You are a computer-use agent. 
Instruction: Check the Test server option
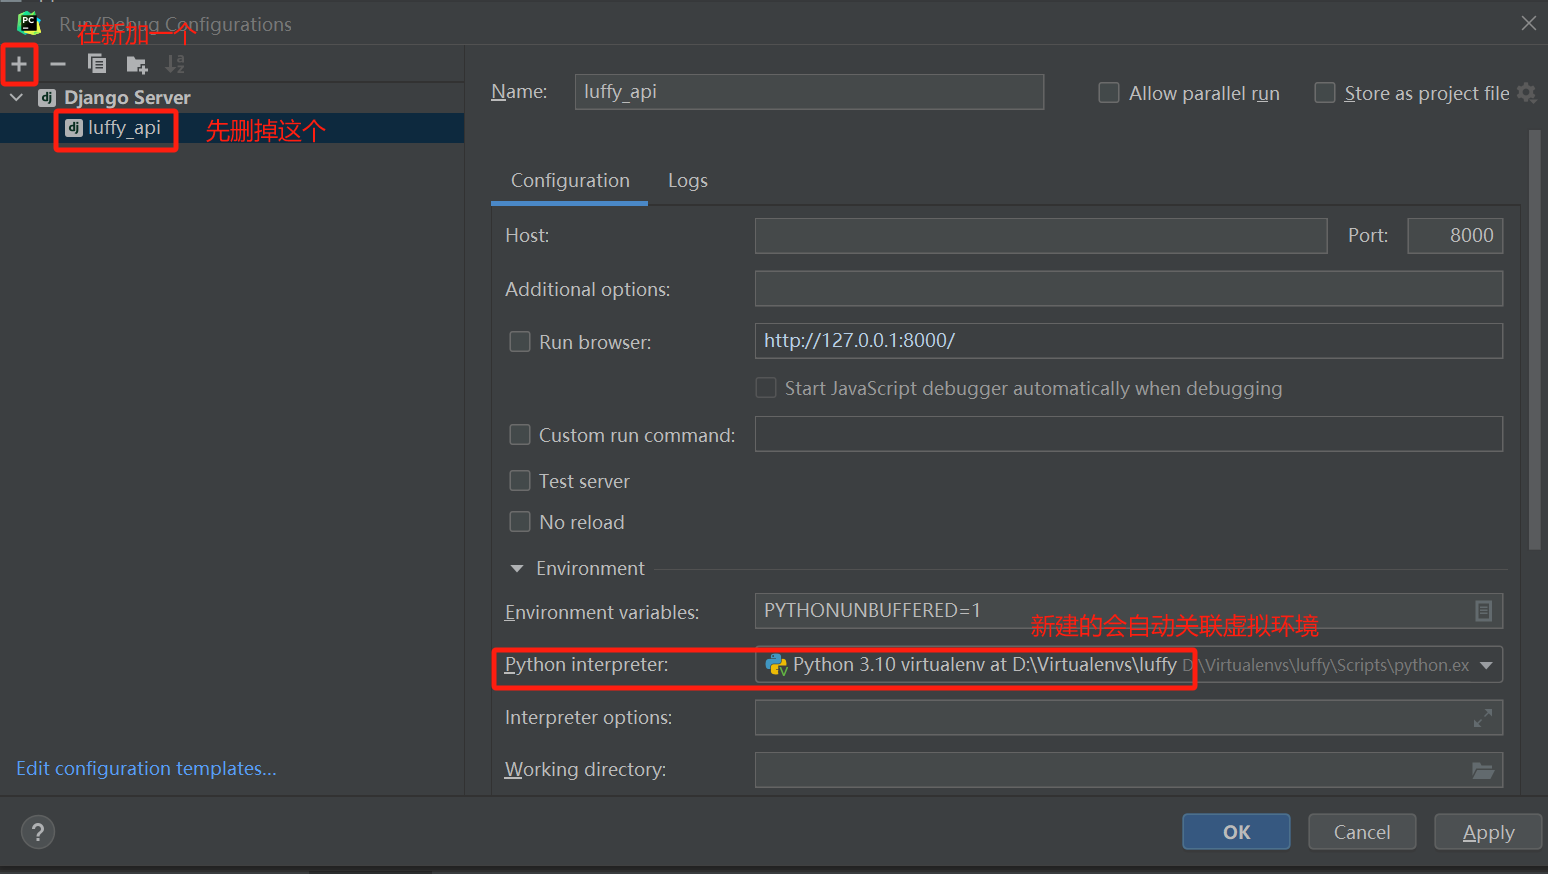[520, 481]
